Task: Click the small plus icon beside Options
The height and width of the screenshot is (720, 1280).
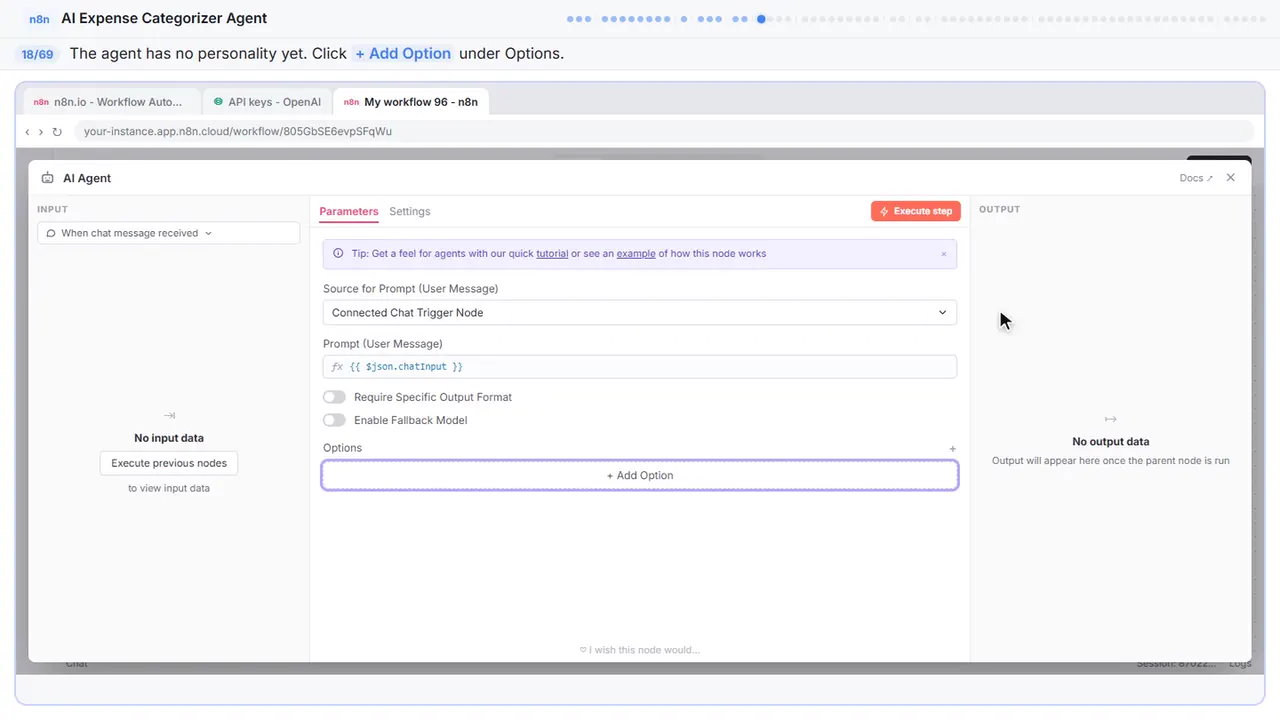Action: pos(953,449)
